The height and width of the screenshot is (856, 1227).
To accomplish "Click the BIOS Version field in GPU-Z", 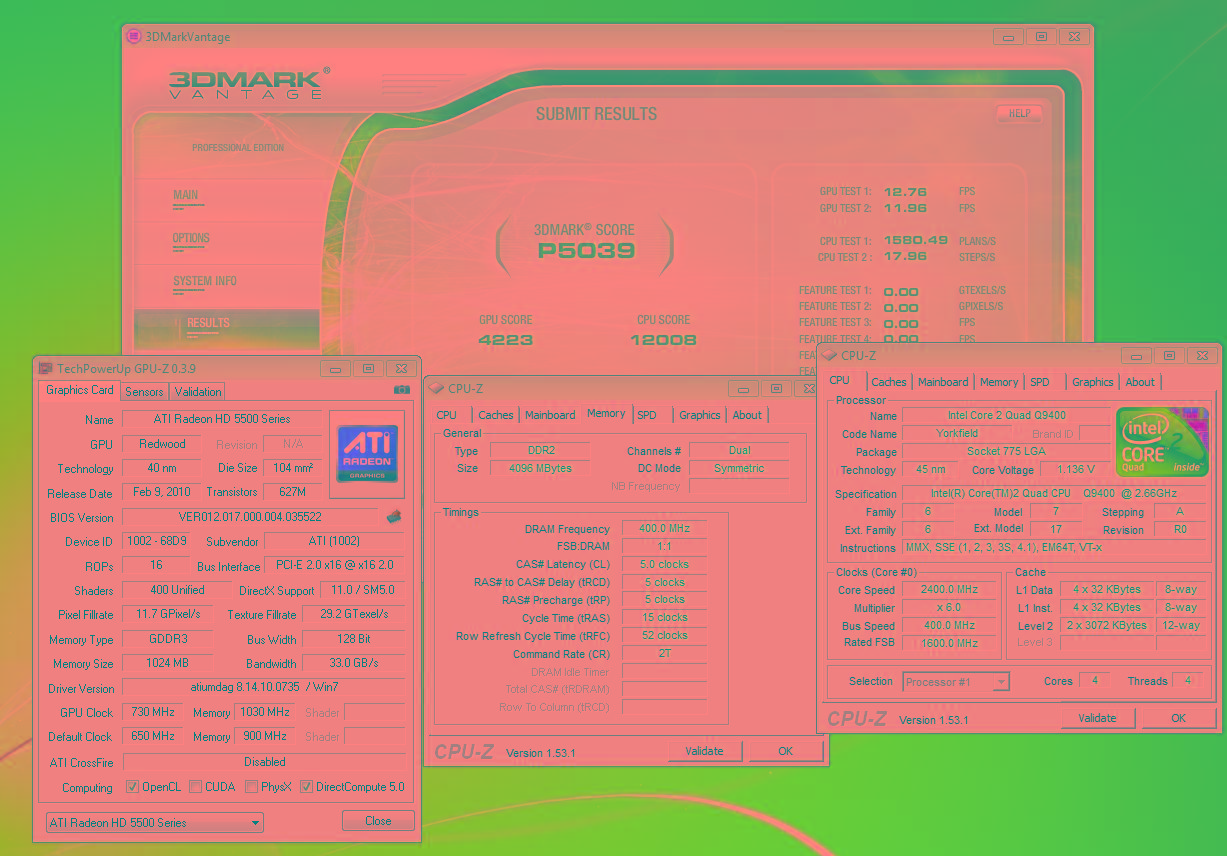I will click(250, 517).
